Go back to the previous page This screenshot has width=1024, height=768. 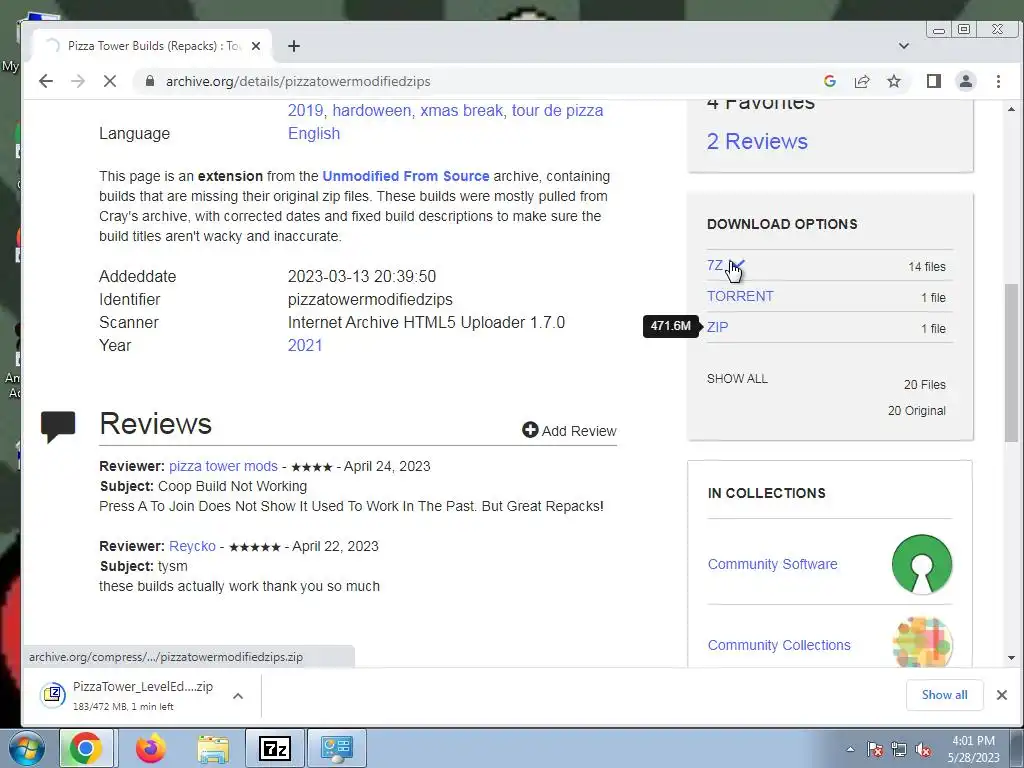click(45, 81)
